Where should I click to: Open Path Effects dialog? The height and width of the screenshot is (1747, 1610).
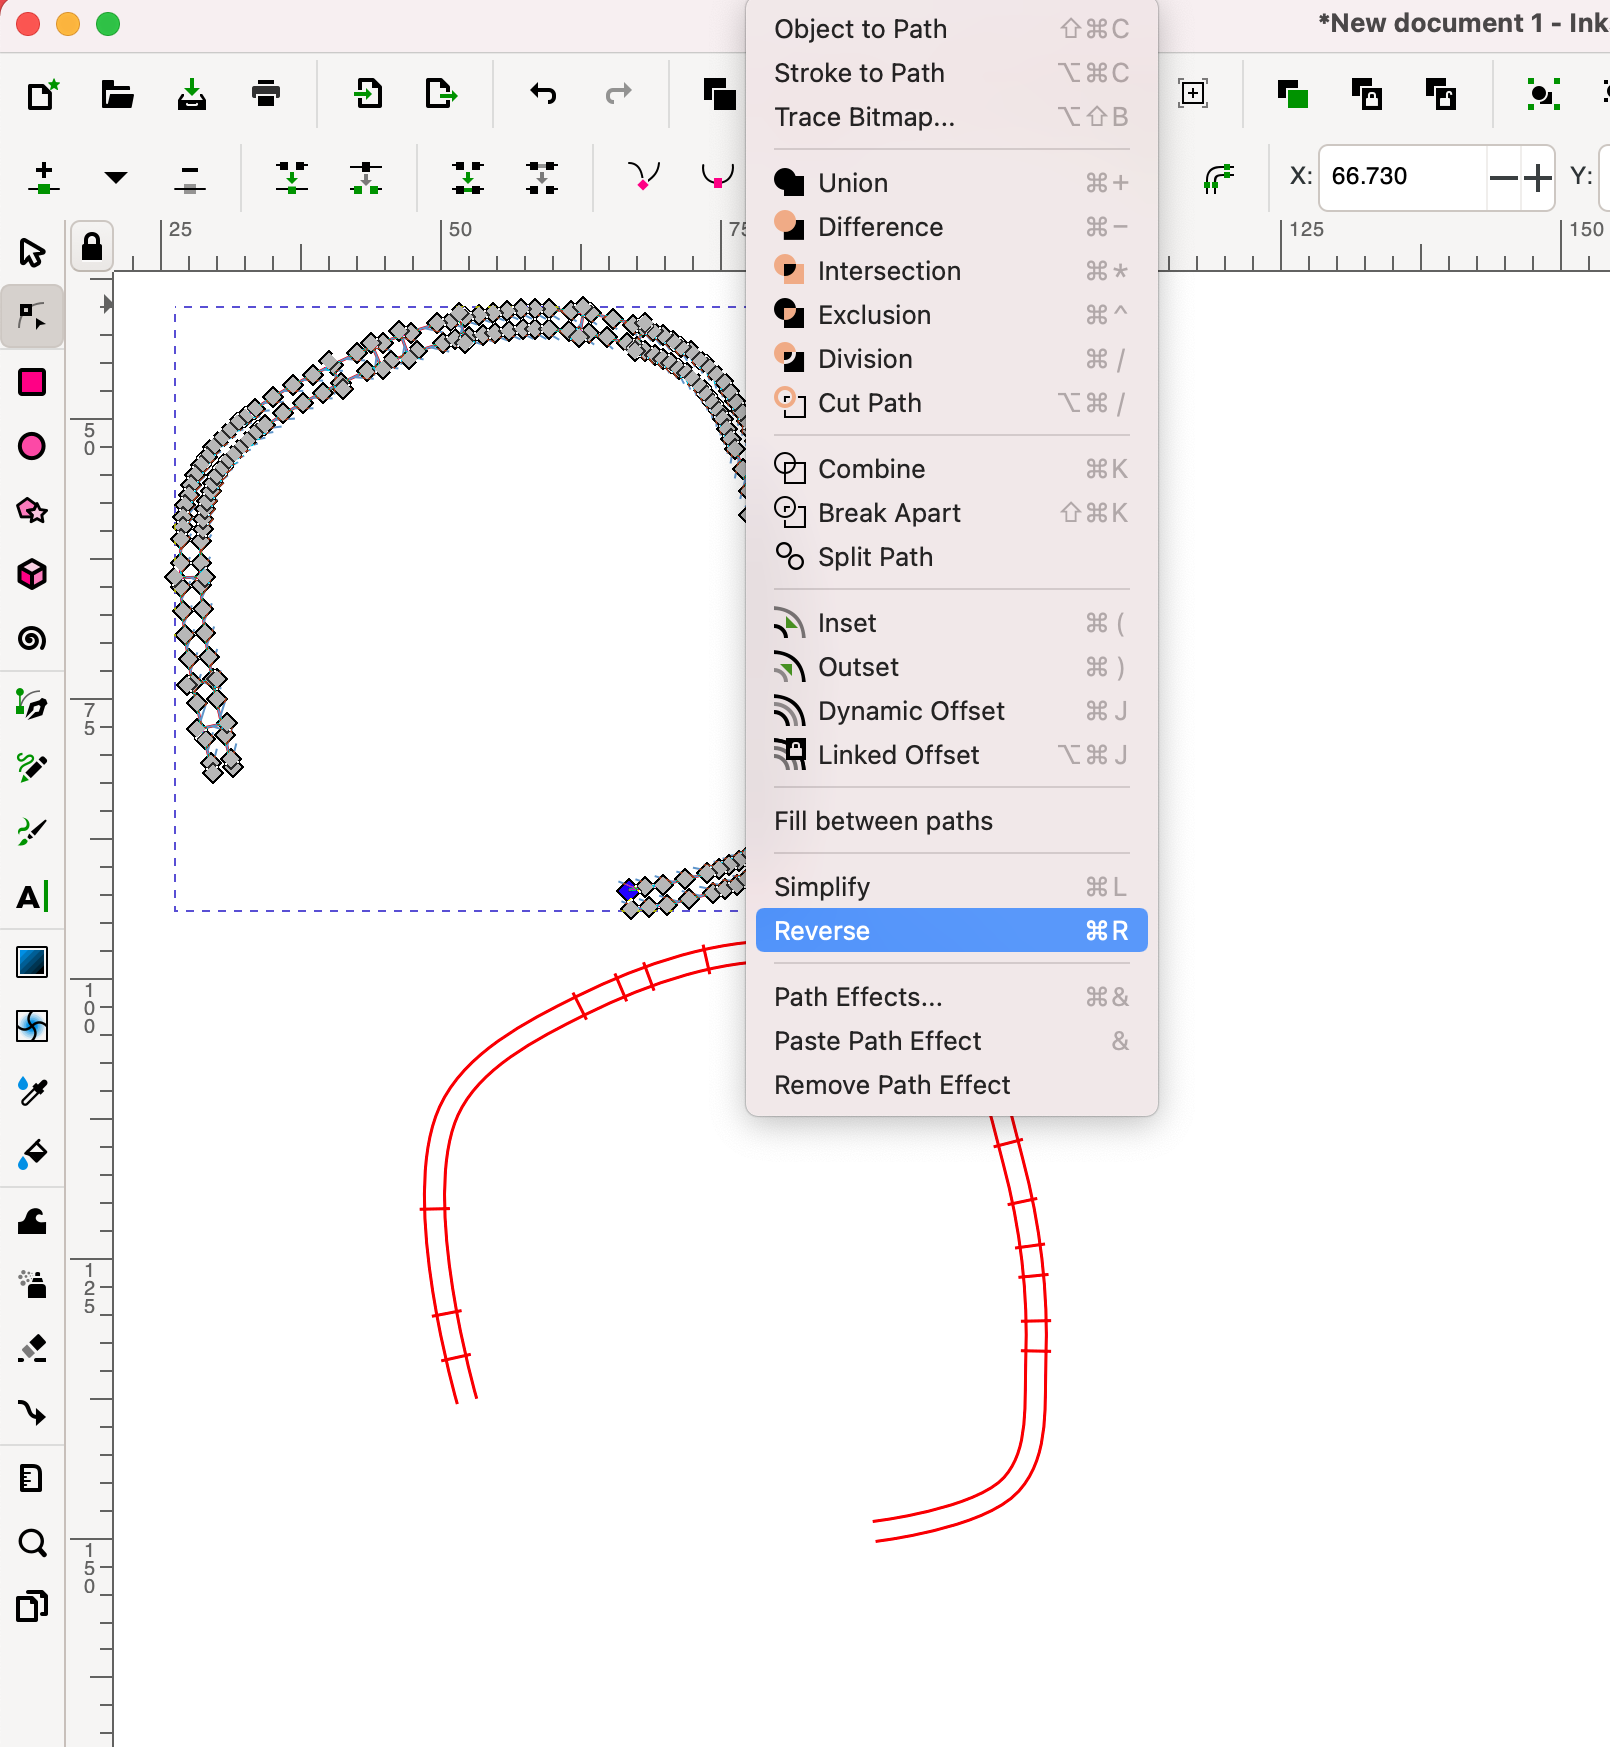[x=951, y=997]
